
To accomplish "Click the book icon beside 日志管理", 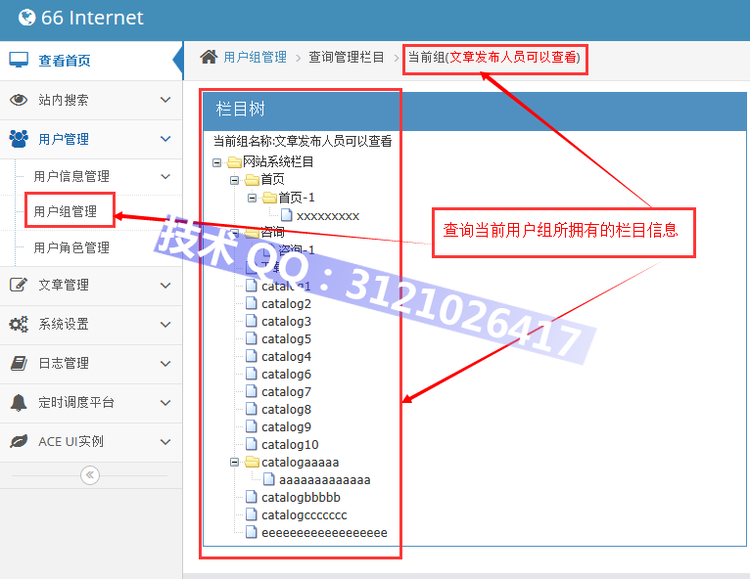I will coord(19,363).
